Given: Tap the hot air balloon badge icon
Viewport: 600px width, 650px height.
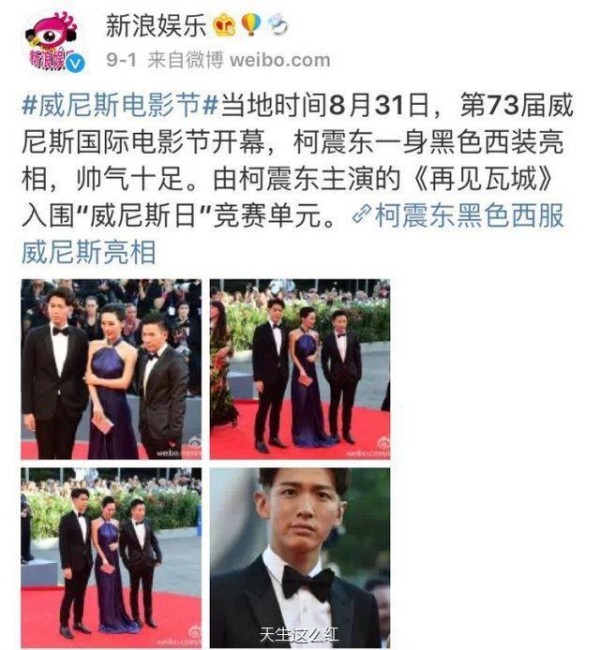Looking at the screenshot, I should coord(252,25).
